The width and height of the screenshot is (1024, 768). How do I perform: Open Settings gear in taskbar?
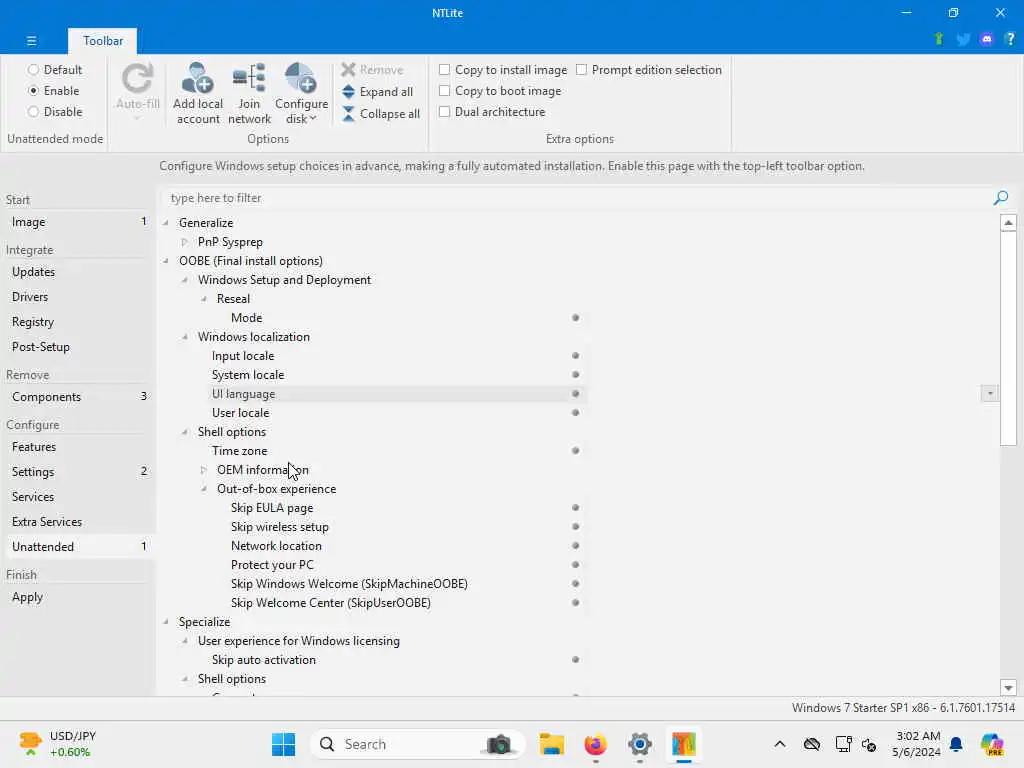coord(639,744)
